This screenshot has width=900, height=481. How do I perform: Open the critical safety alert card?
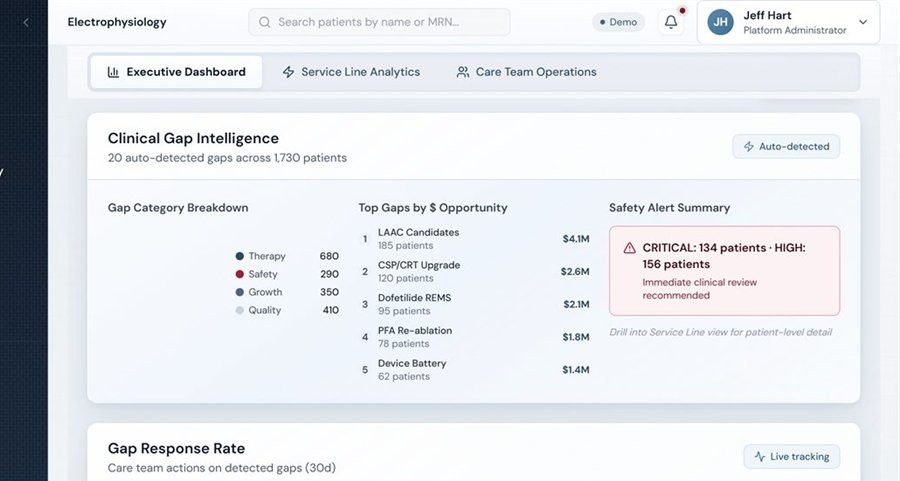(724, 271)
